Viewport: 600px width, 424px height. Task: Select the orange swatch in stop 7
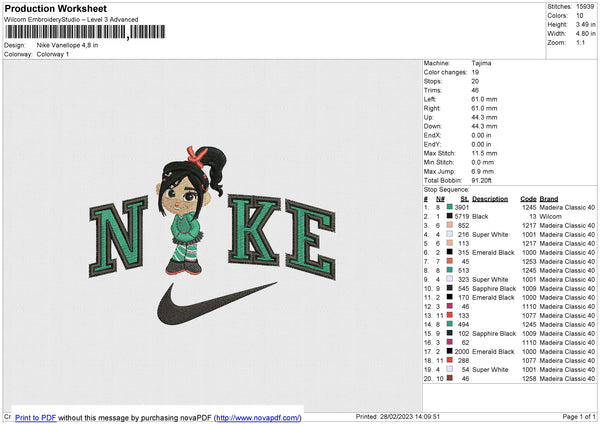450,261
